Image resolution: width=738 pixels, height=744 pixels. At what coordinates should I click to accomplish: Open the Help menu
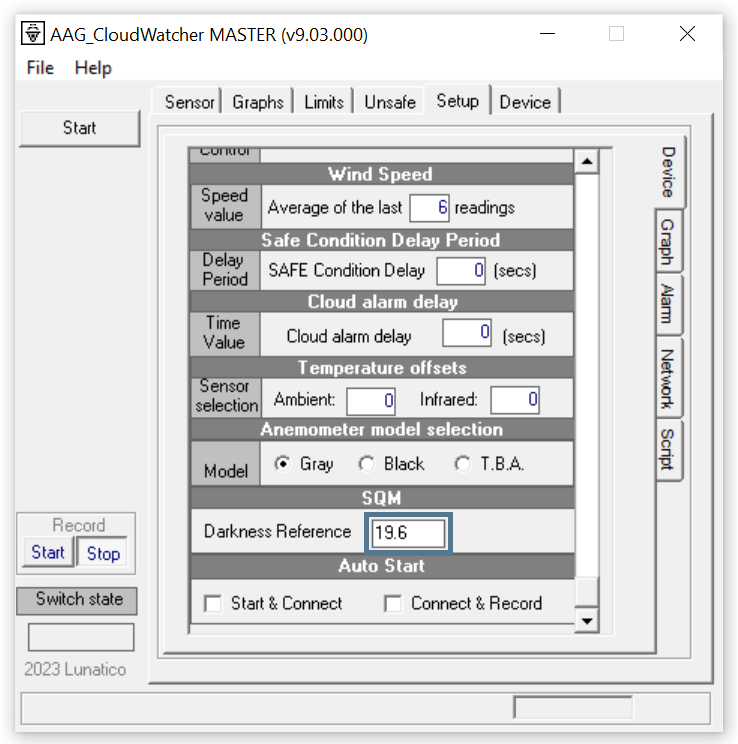click(93, 68)
